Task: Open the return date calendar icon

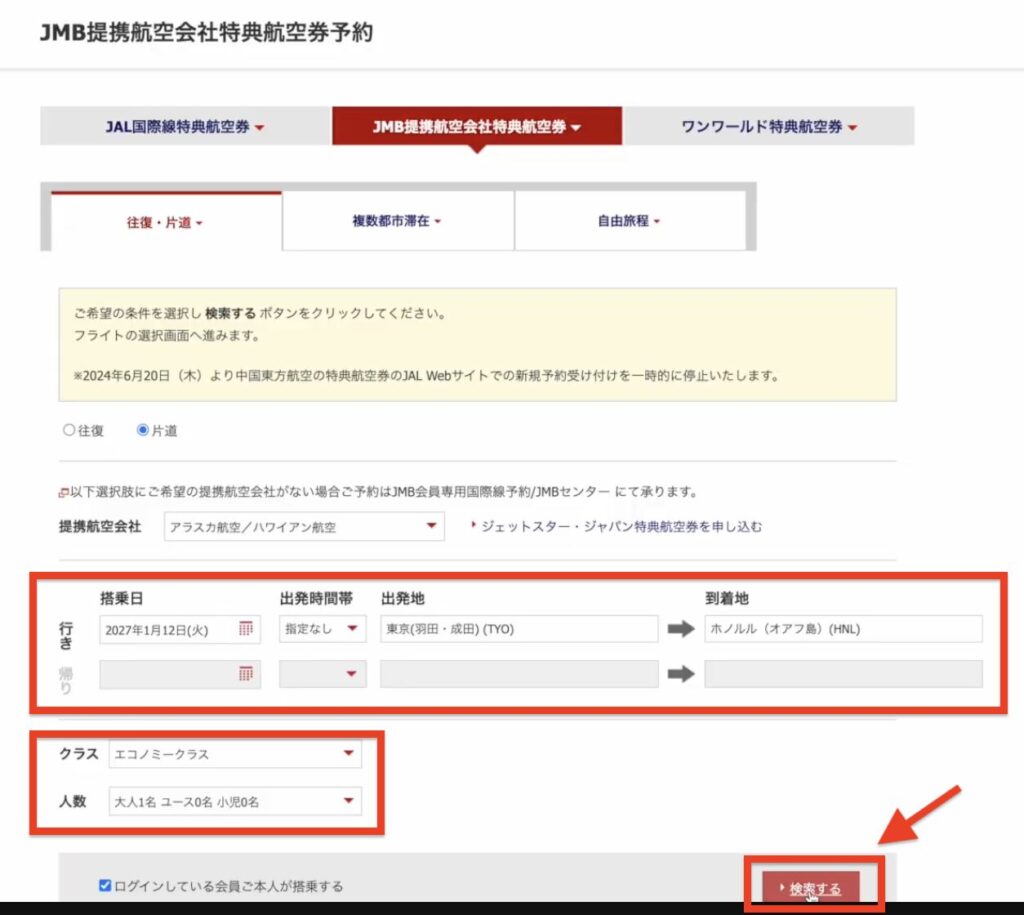Action: pos(246,673)
